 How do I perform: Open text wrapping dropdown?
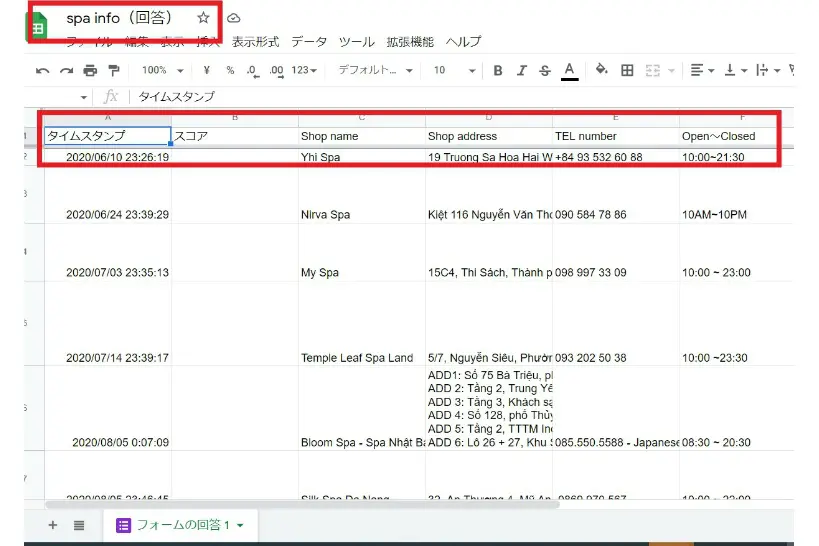768,70
